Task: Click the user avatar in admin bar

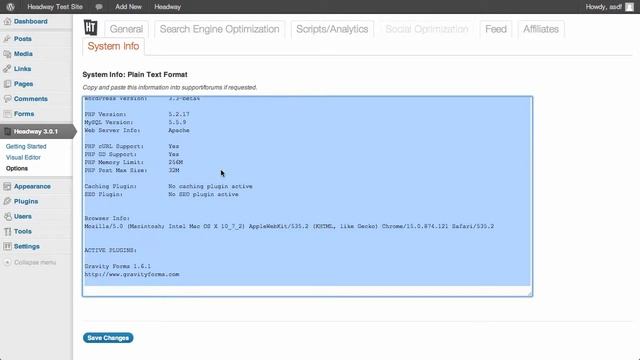Action: pos(629,7)
